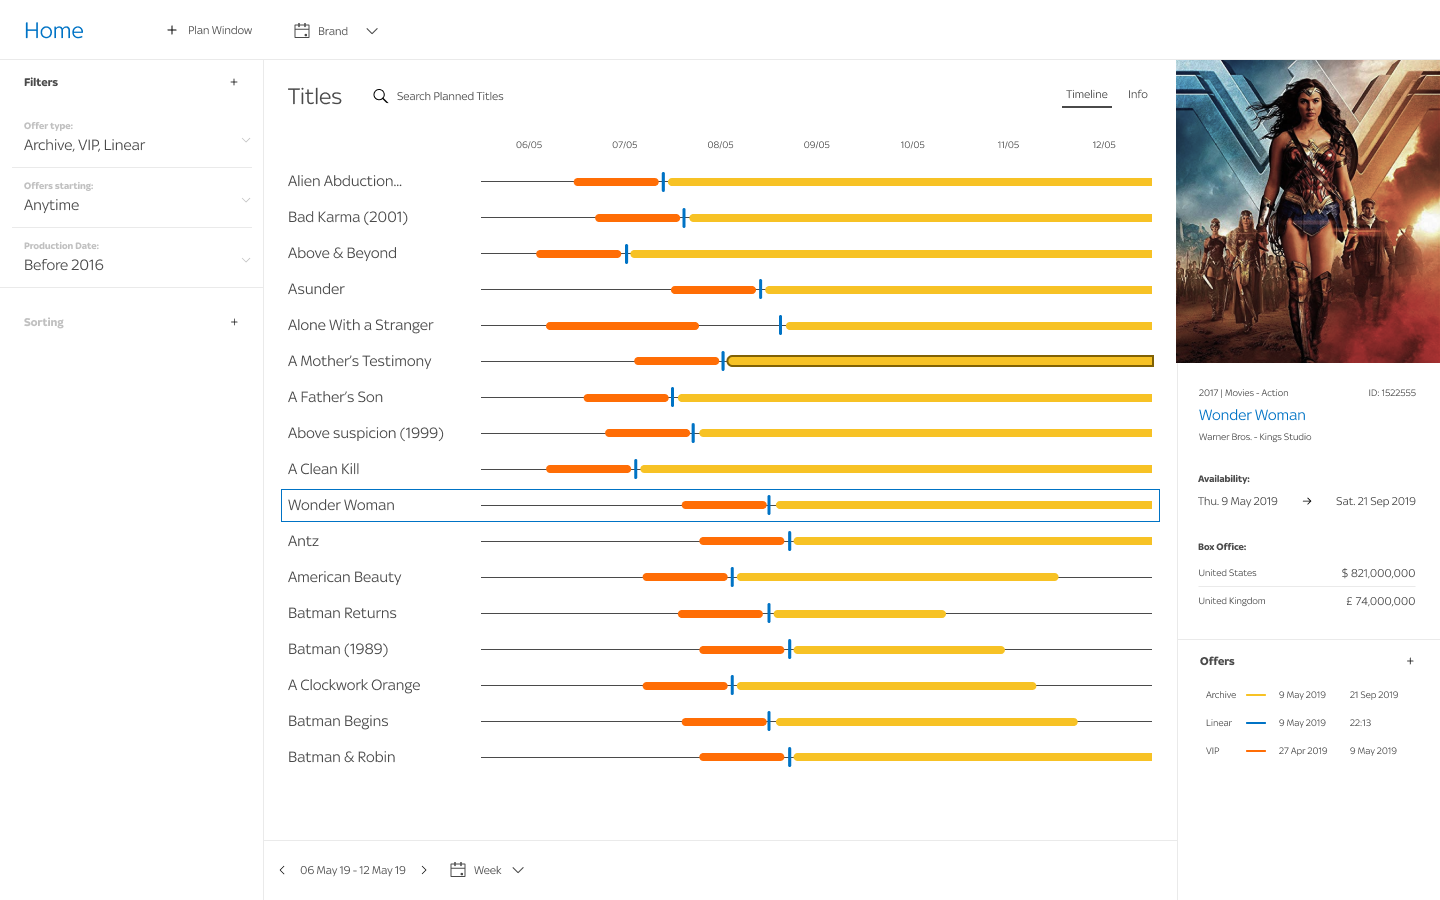Select Alone With a Stranger title
The width and height of the screenshot is (1440, 900).
click(361, 325)
